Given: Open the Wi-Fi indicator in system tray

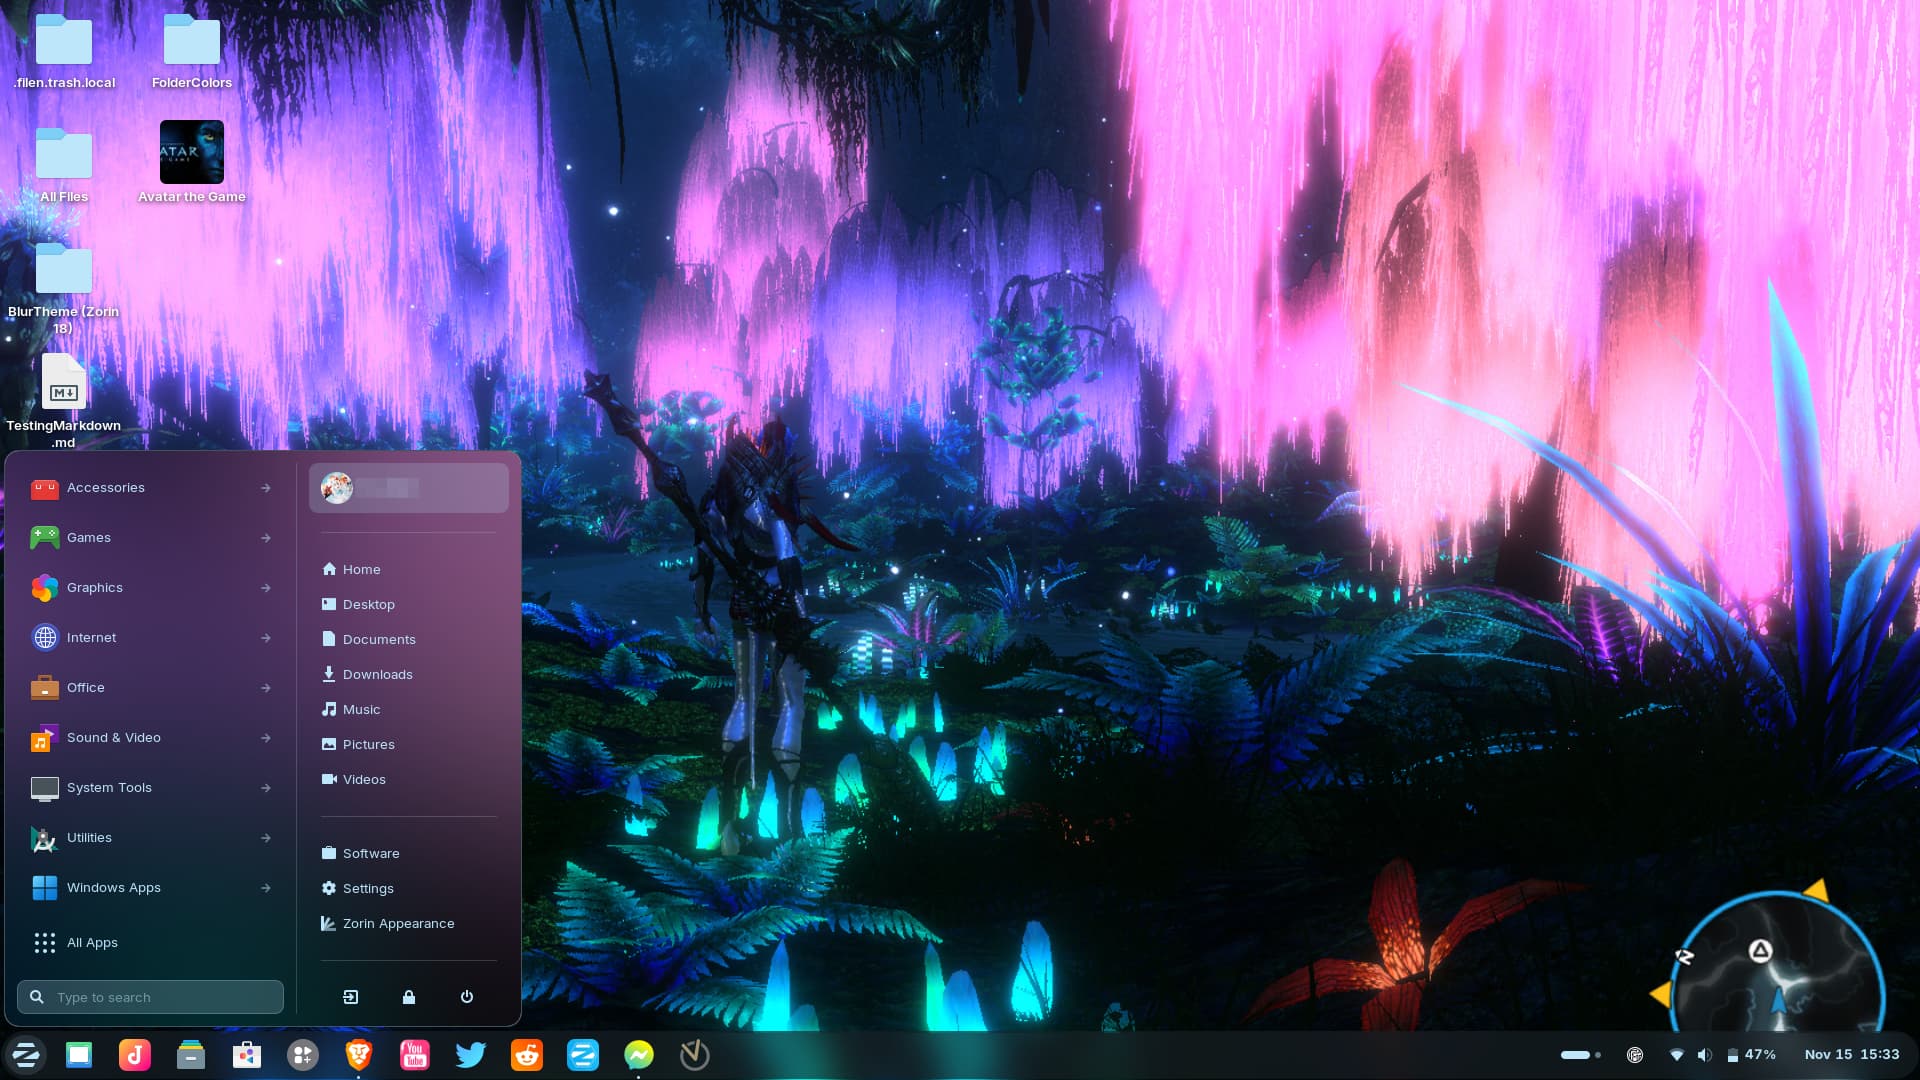Looking at the screenshot, I should pyautogui.click(x=1677, y=1054).
